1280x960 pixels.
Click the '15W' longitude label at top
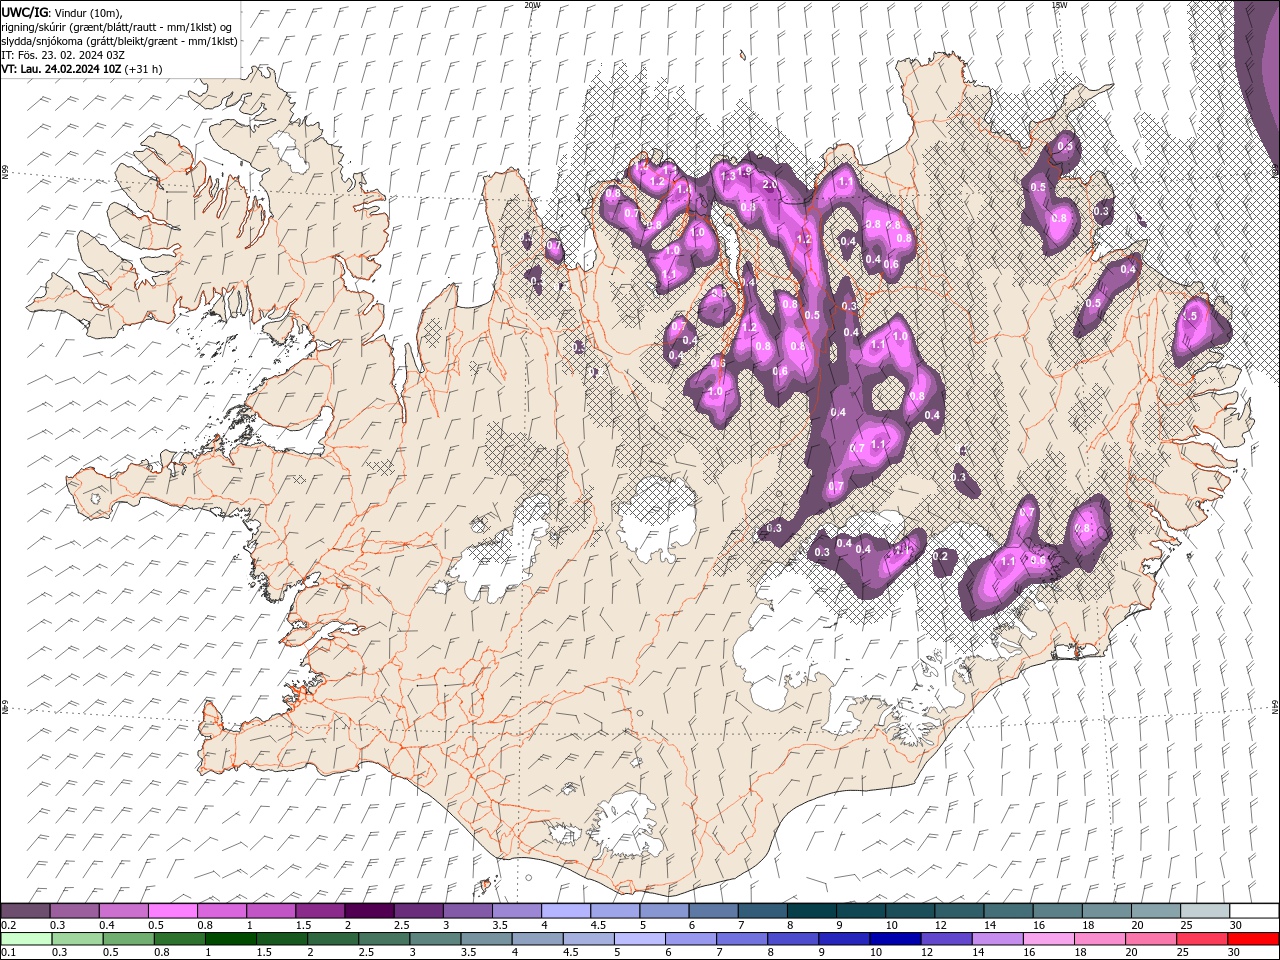1059,5
